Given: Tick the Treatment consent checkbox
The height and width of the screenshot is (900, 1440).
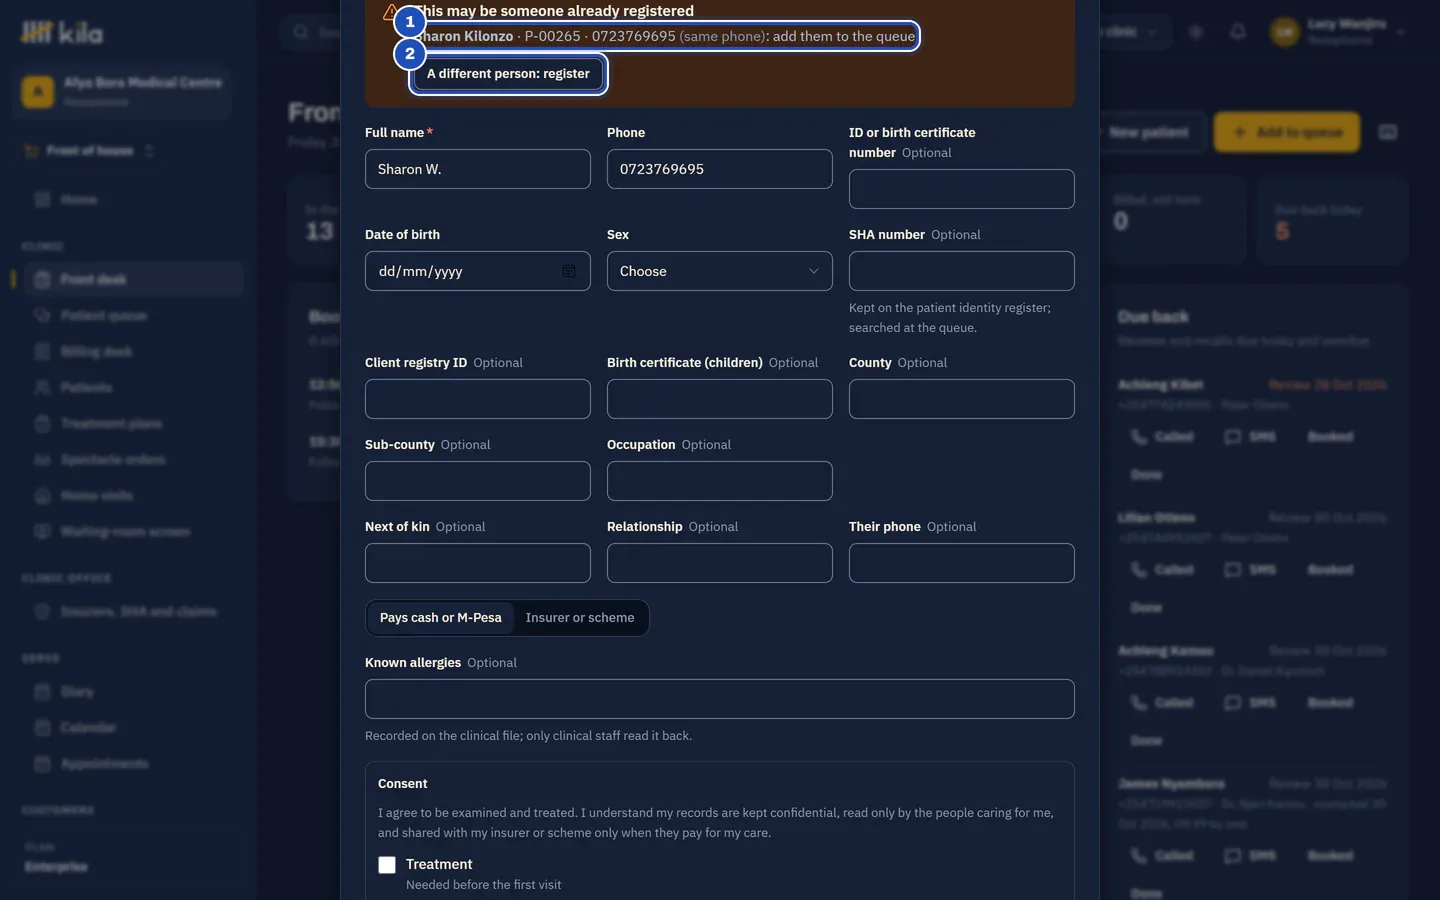Looking at the screenshot, I should coord(387,865).
